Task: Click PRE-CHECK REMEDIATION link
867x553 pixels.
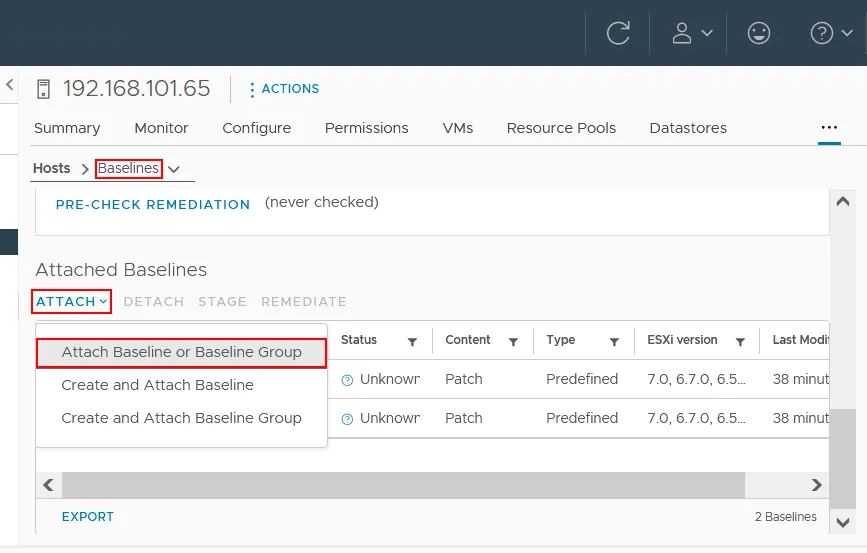Action: (153, 204)
